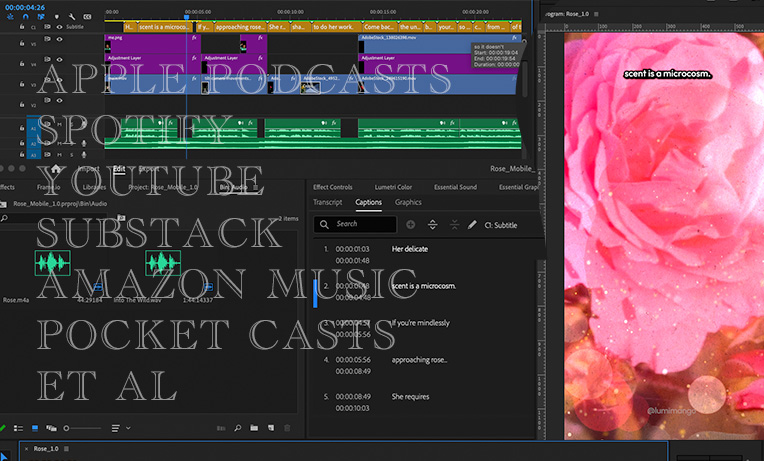764x461 pixels.
Task: Open the sort icons dropdown
Action: tap(120, 428)
